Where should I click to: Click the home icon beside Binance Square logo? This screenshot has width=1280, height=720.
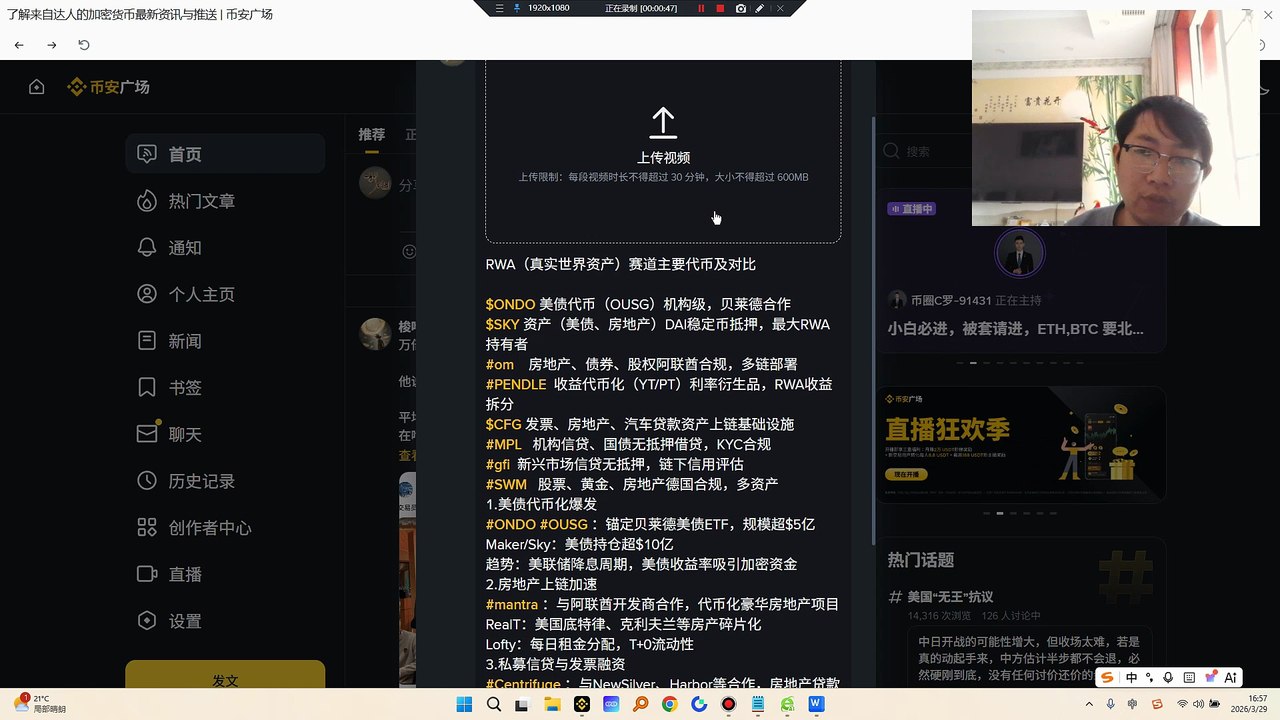point(37,87)
